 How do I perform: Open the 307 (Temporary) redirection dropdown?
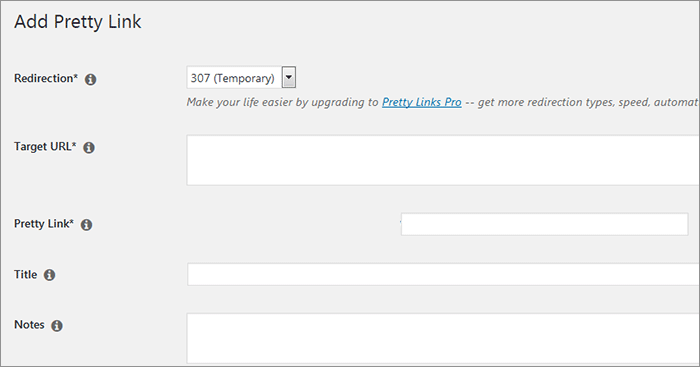point(241,78)
